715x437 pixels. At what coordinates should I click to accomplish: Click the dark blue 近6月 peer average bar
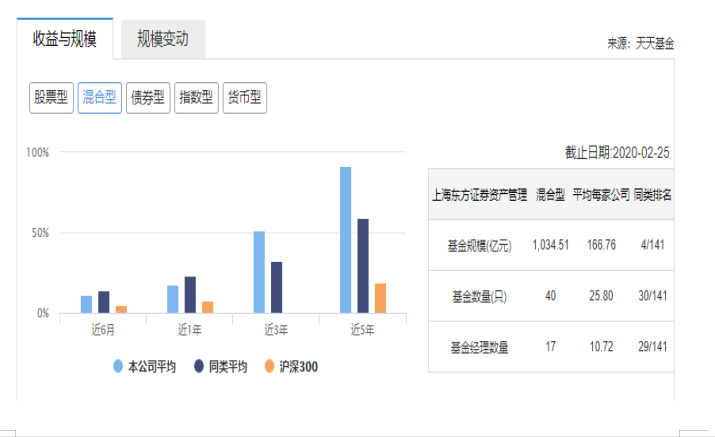click(104, 302)
